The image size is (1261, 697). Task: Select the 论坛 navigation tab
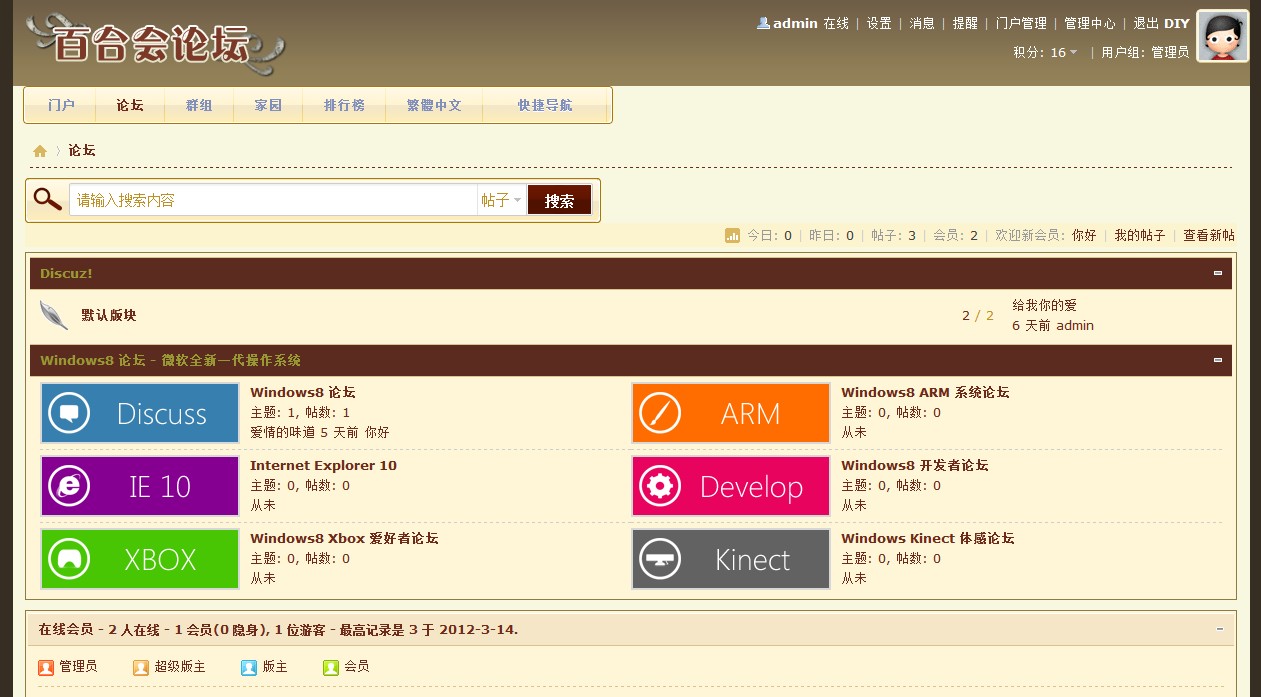130,105
